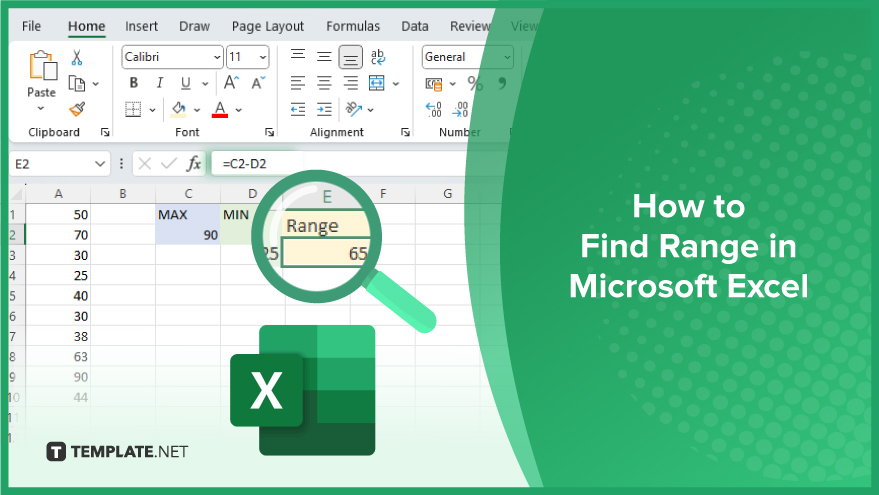Activate the Format Painter brush

click(77, 109)
